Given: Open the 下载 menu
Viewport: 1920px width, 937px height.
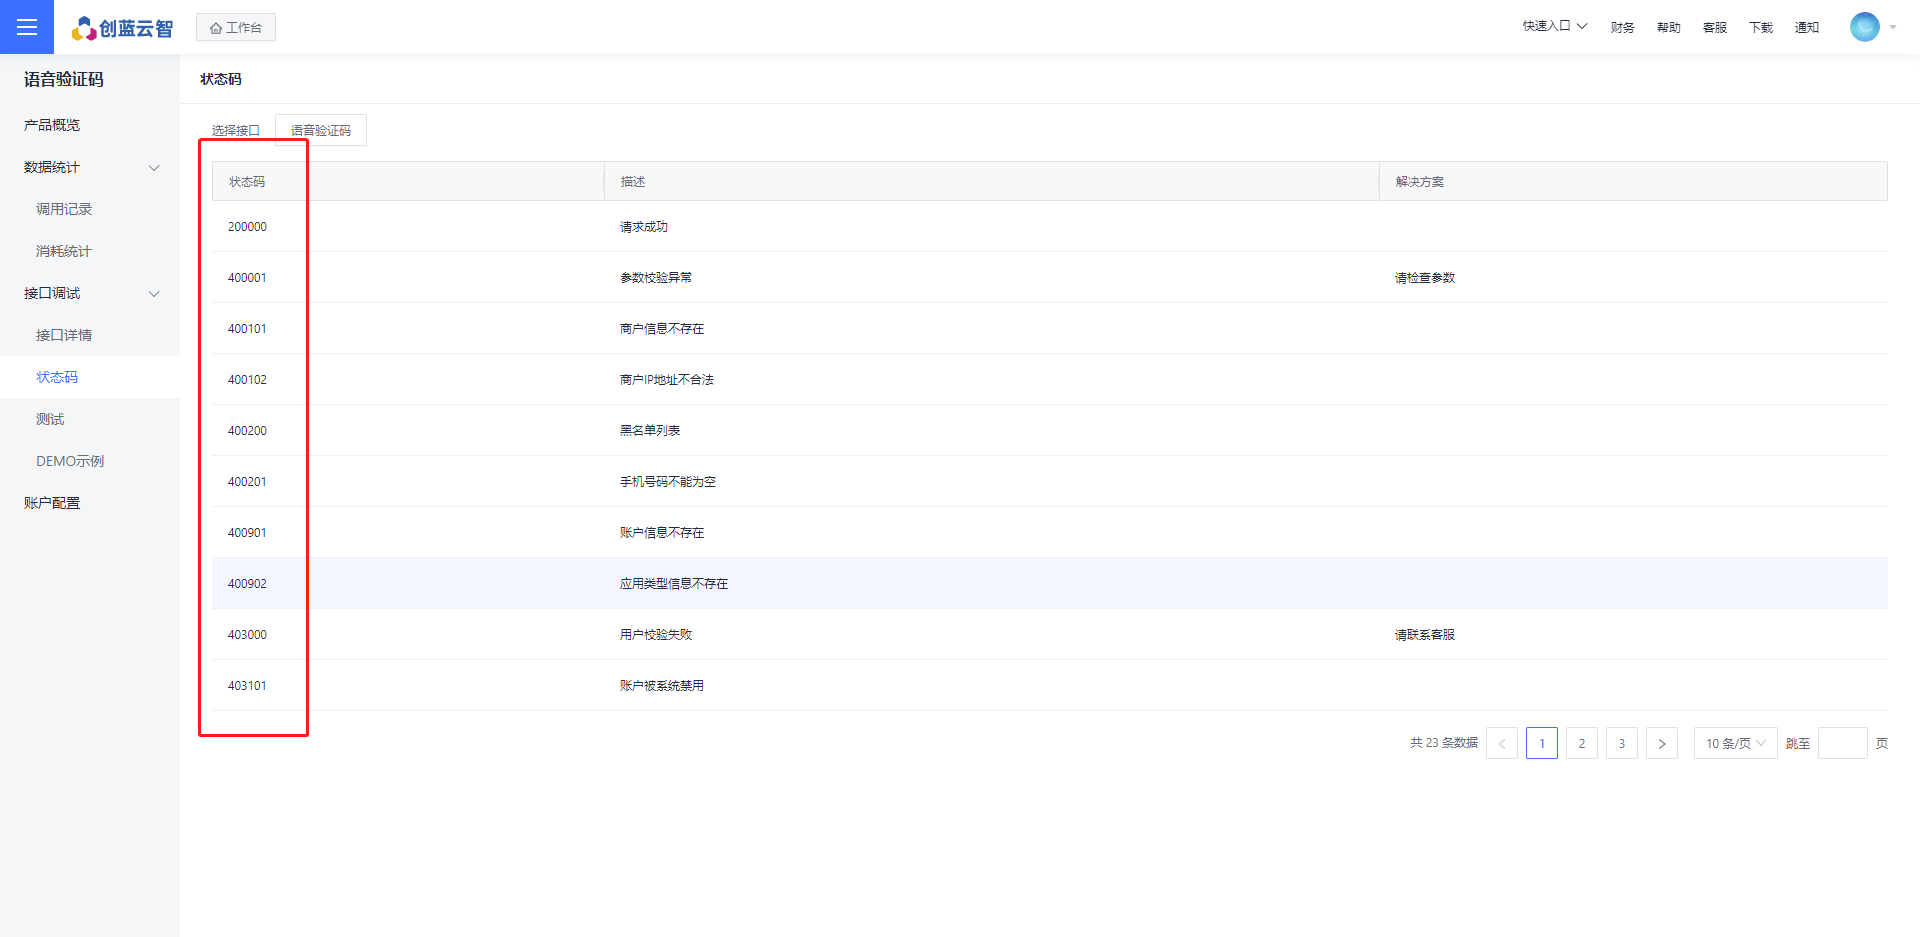Looking at the screenshot, I should click(x=1760, y=28).
